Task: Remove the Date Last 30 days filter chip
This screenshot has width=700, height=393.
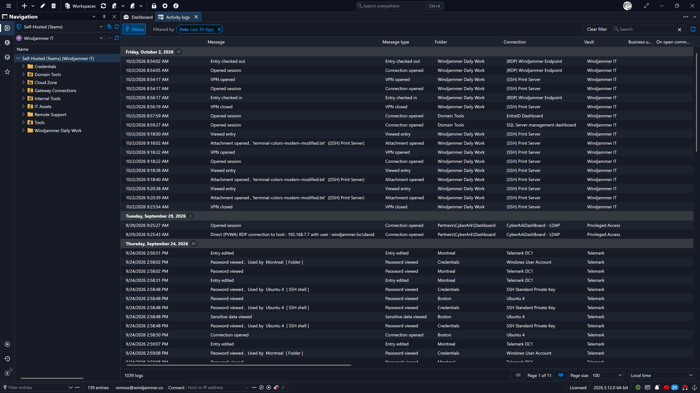Action: pos(219,29)
